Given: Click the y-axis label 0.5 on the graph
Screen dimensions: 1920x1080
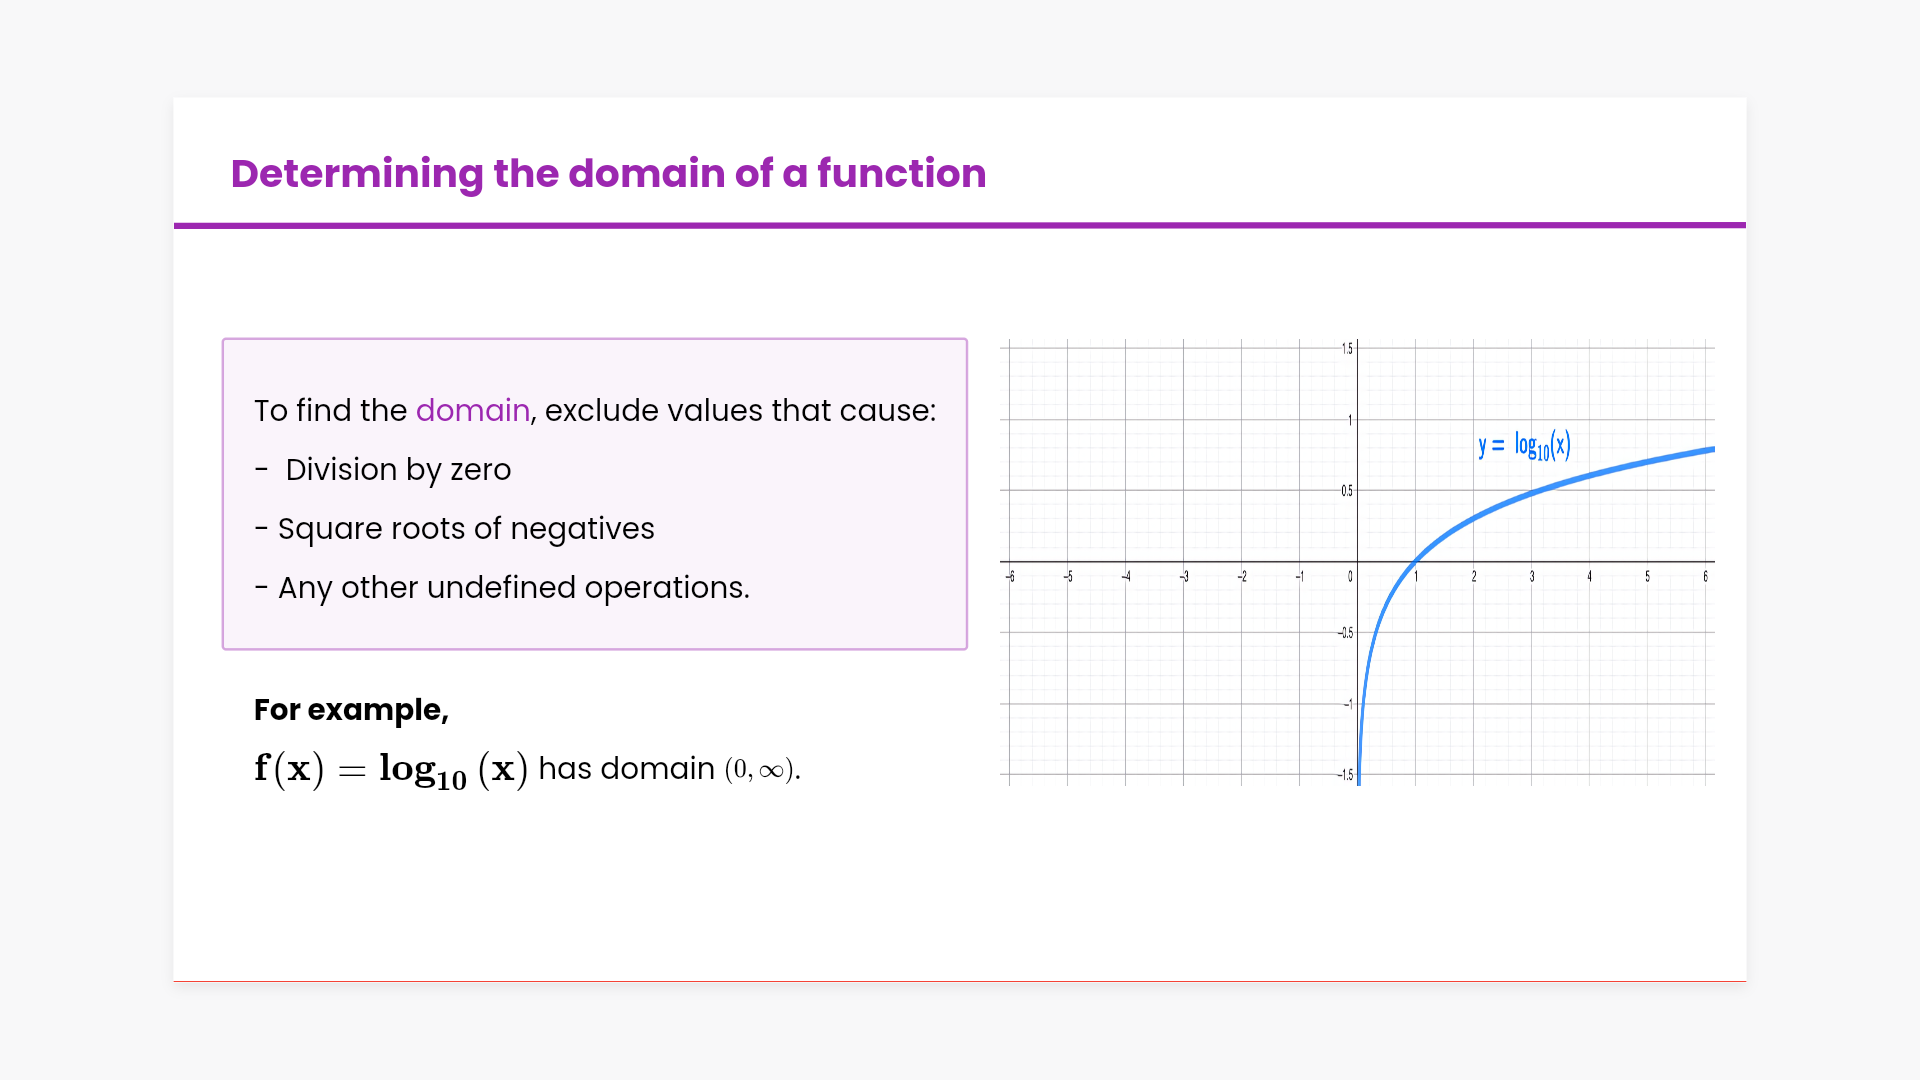Looking at the screenshot, I should [x=1347, y=491].
